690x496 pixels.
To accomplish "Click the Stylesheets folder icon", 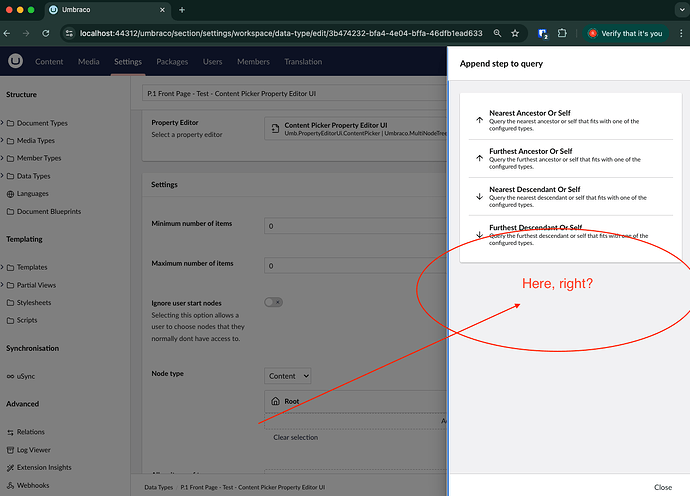I will tap(10, 303).
